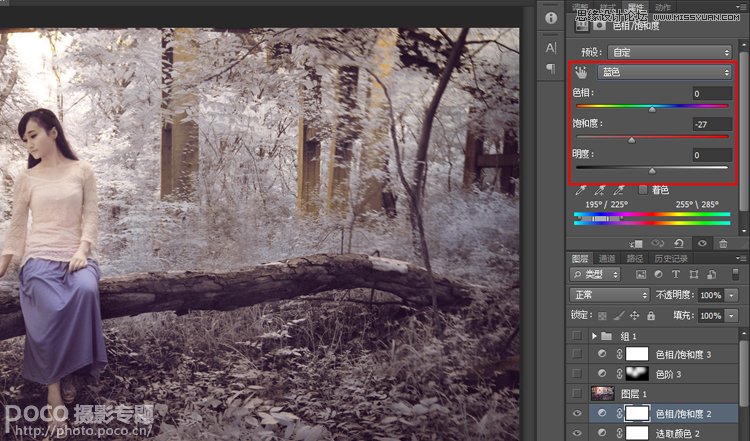Image resolution: width=750 pixels, height=441 pixels.
Task: Hide the 色相/饱和度 2 layer
Action: click(x=576, y=412)
